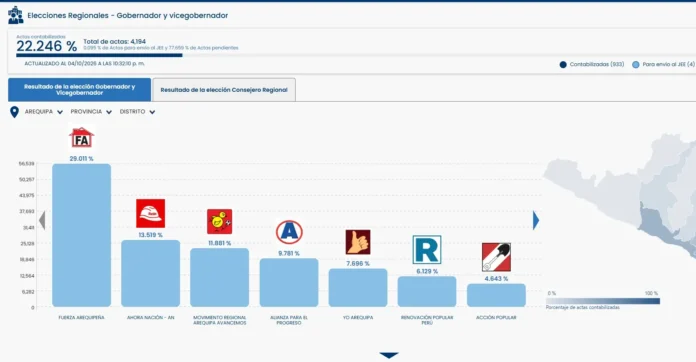Expand section with the bottom down arrow
The image size is (696, 362).
pos(389,355)
